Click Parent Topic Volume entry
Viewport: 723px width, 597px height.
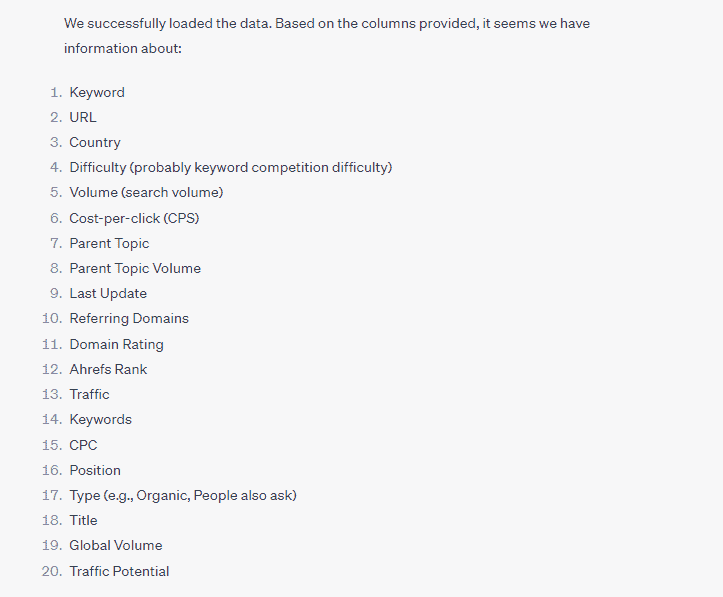click(x=135, y=268)
